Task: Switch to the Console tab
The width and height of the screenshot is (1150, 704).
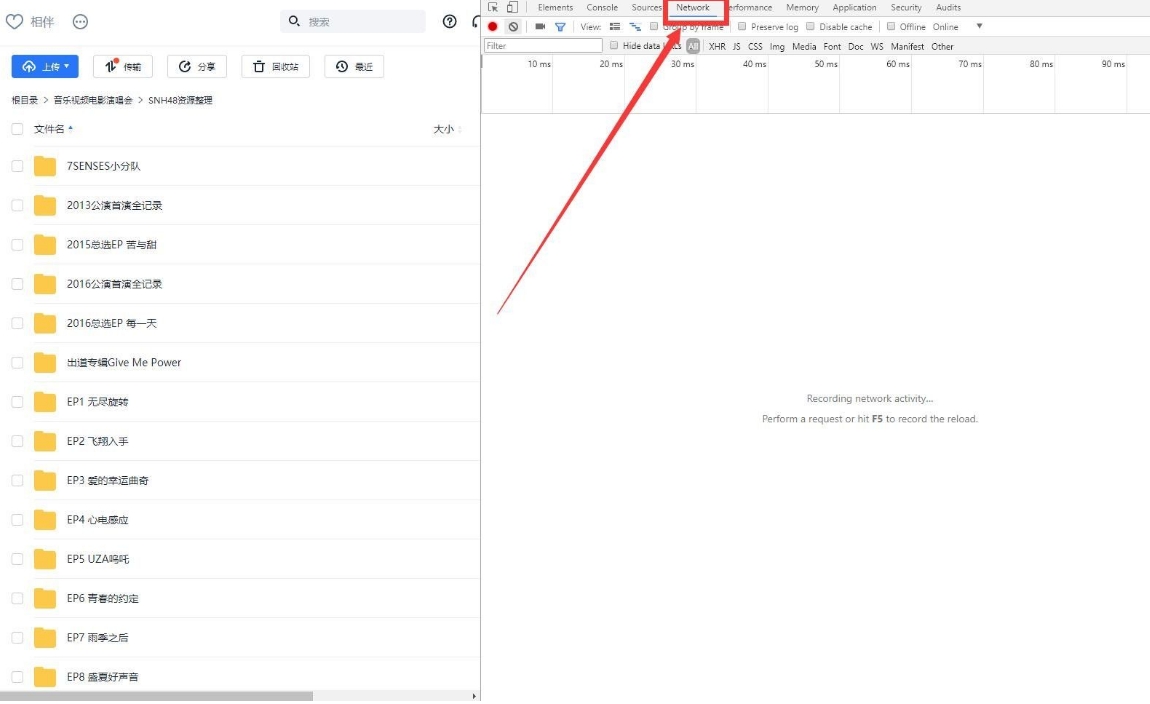Action: tap(602, 7)
